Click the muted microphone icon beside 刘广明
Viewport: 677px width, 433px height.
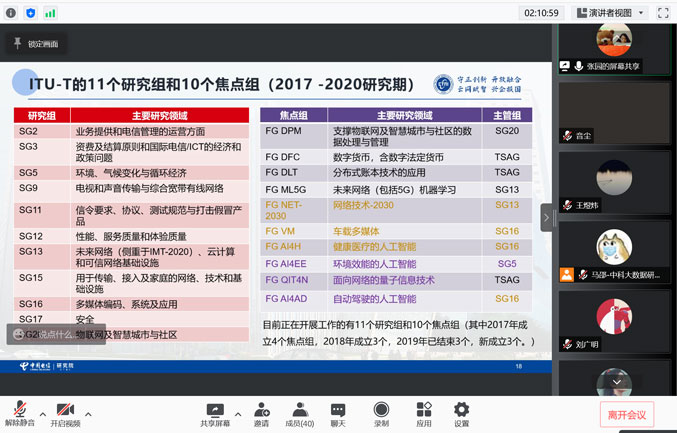pyautogui.click(x=567, y=344)
